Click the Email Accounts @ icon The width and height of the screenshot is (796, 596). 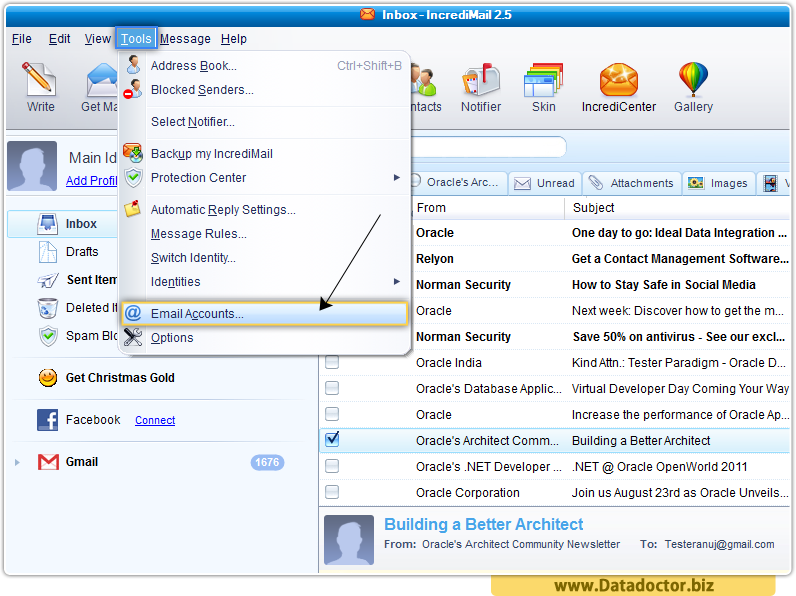[133, 313]
